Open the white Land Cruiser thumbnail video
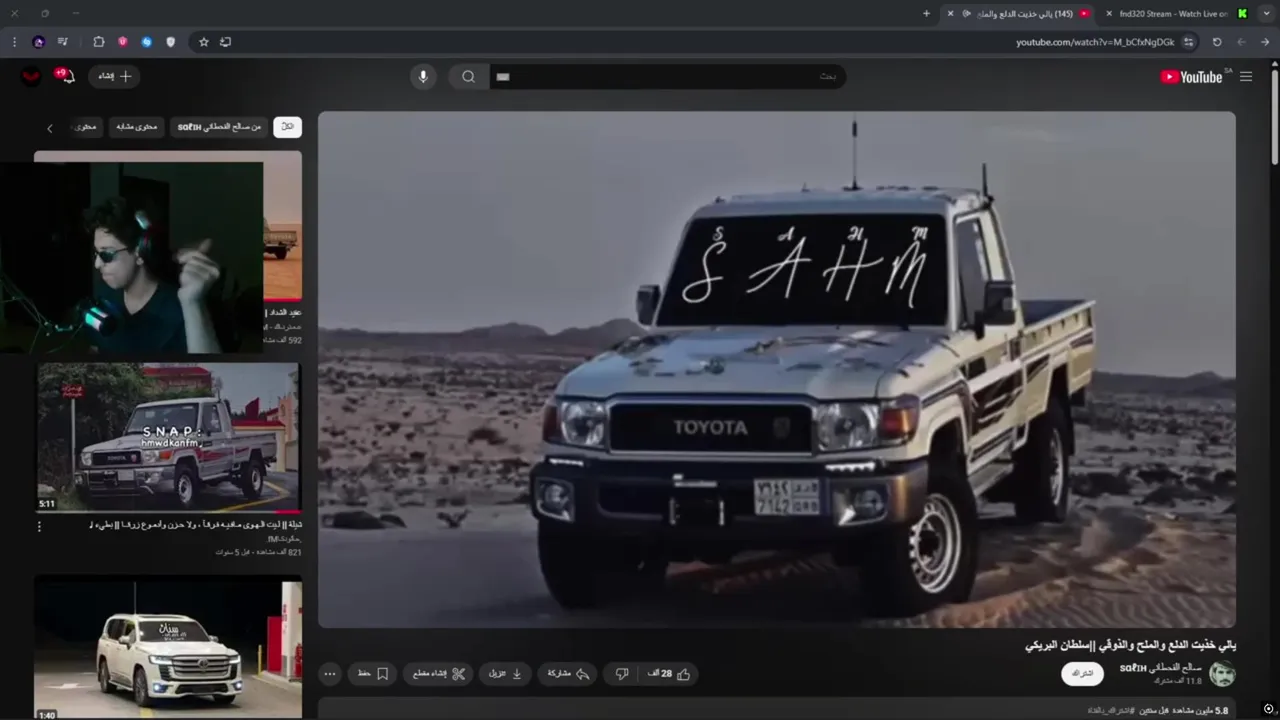Viewport: 1280px width, 720px height. coord(168,647)
